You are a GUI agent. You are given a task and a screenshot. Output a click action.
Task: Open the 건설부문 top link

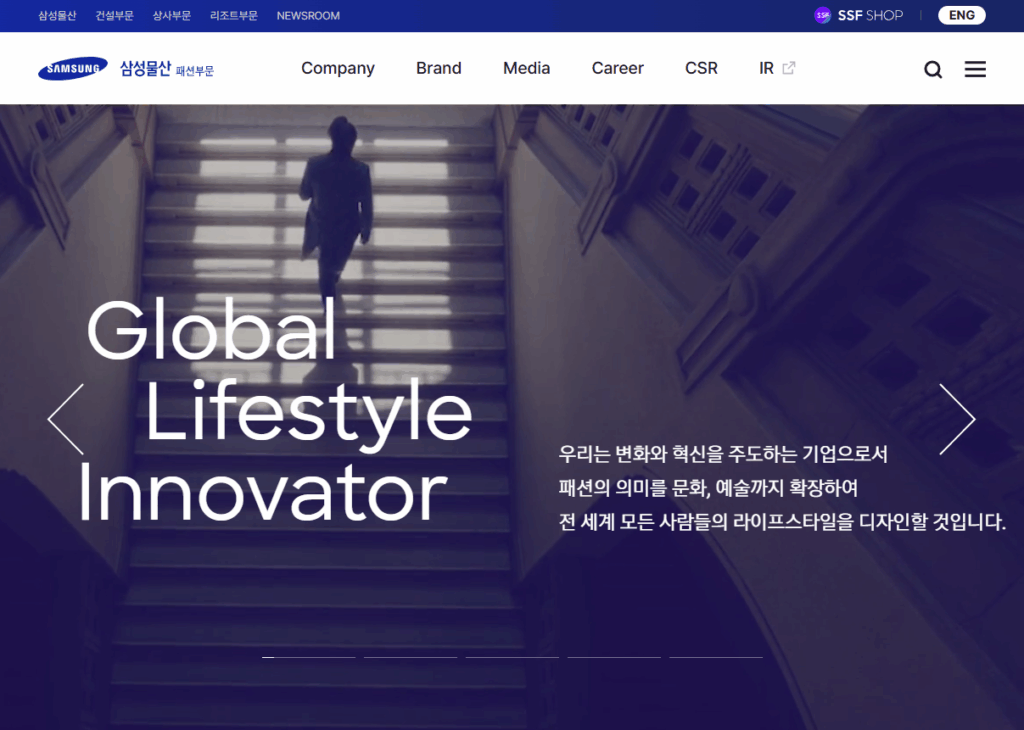coord(114,16)
